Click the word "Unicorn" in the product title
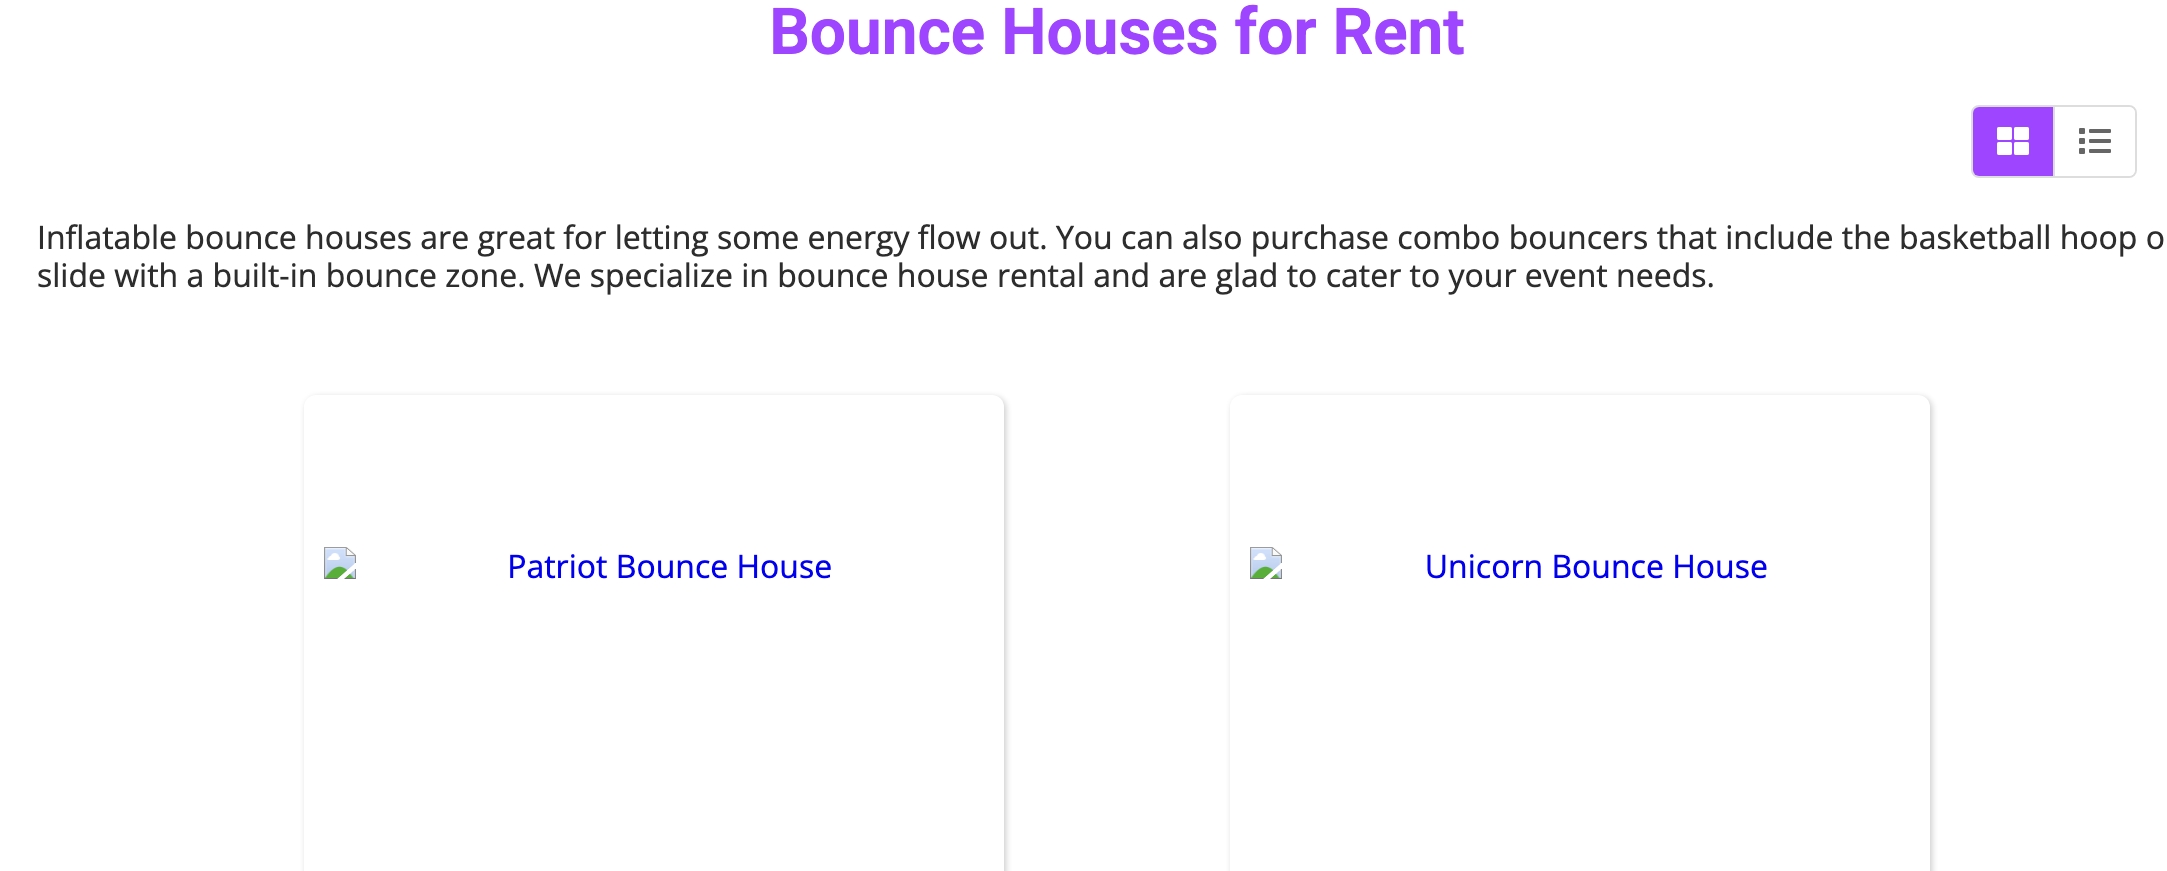The image size is (2167, 871). pos(1483,567)
